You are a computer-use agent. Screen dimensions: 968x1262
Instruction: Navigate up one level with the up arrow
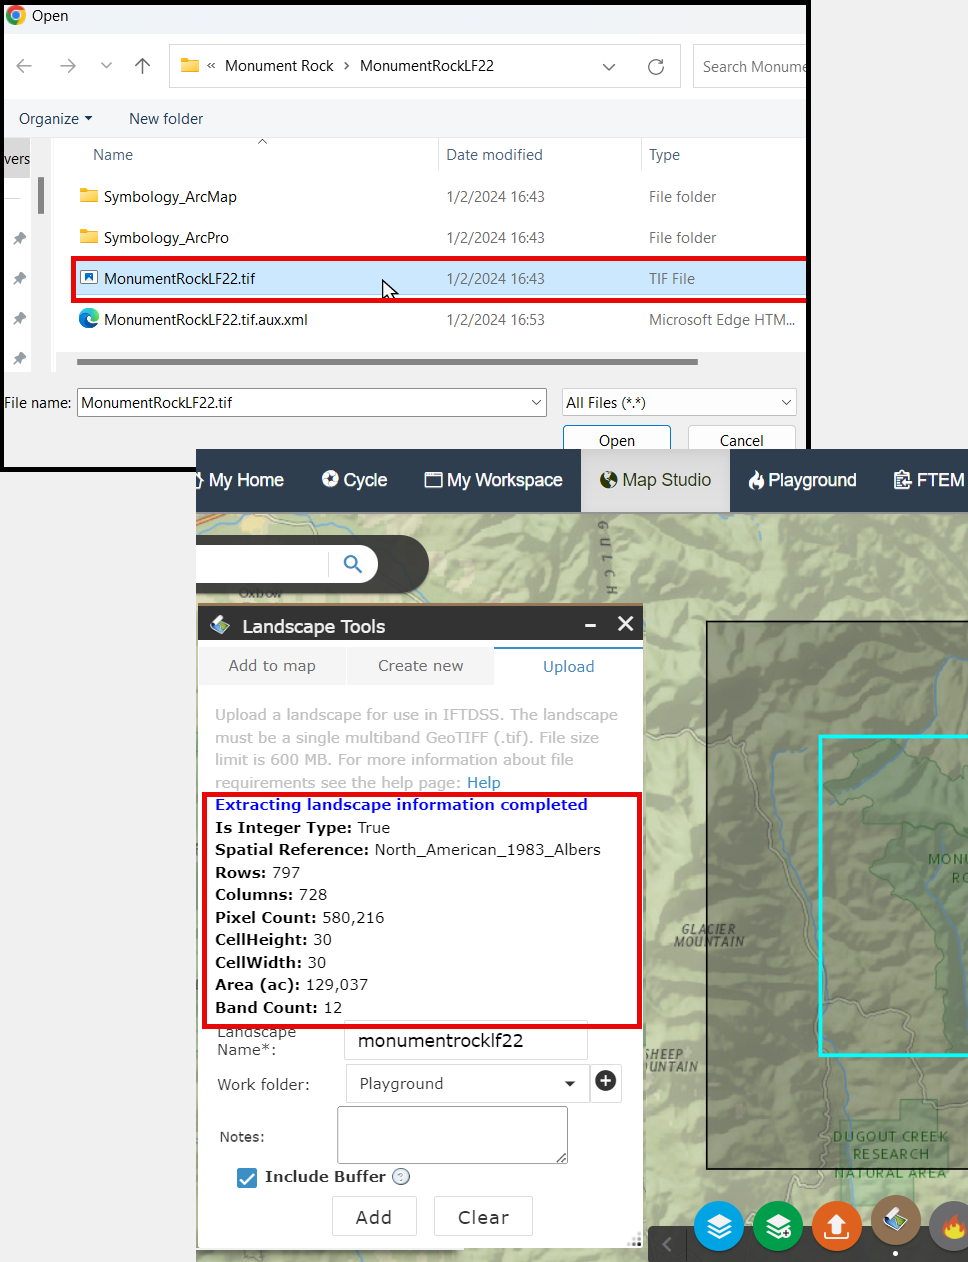(142, 66)
